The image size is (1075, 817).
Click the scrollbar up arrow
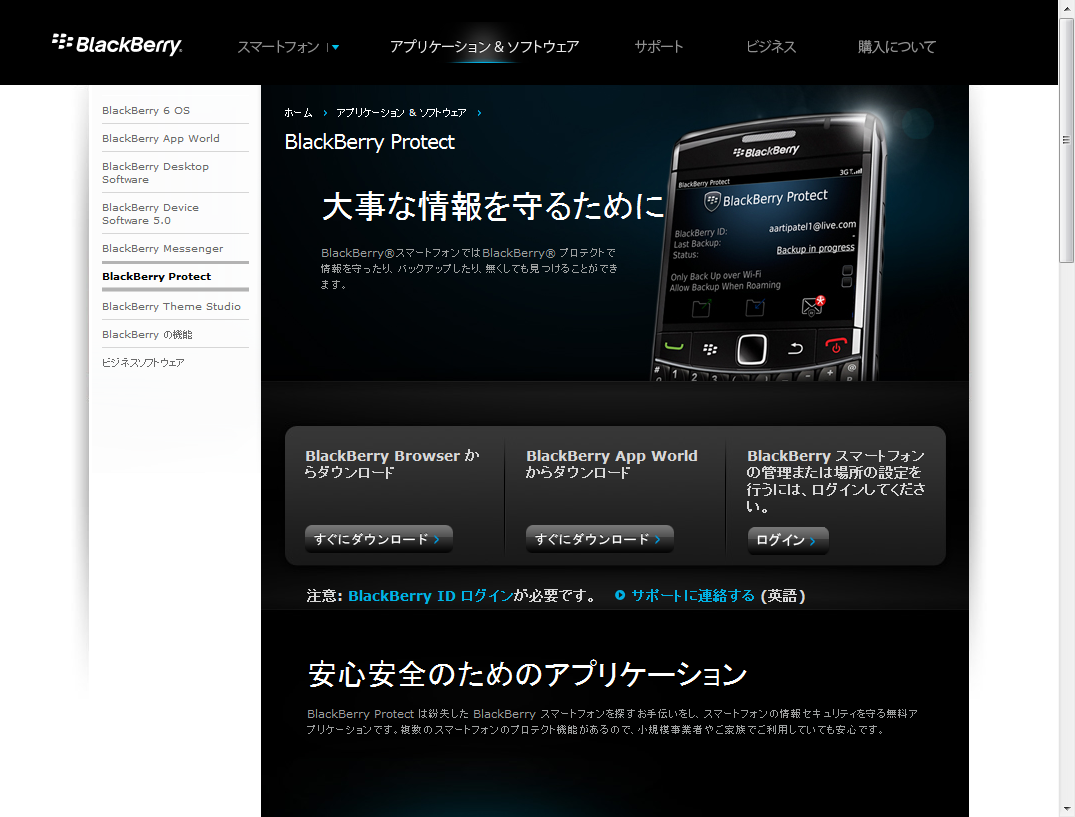coord(1066,7)
